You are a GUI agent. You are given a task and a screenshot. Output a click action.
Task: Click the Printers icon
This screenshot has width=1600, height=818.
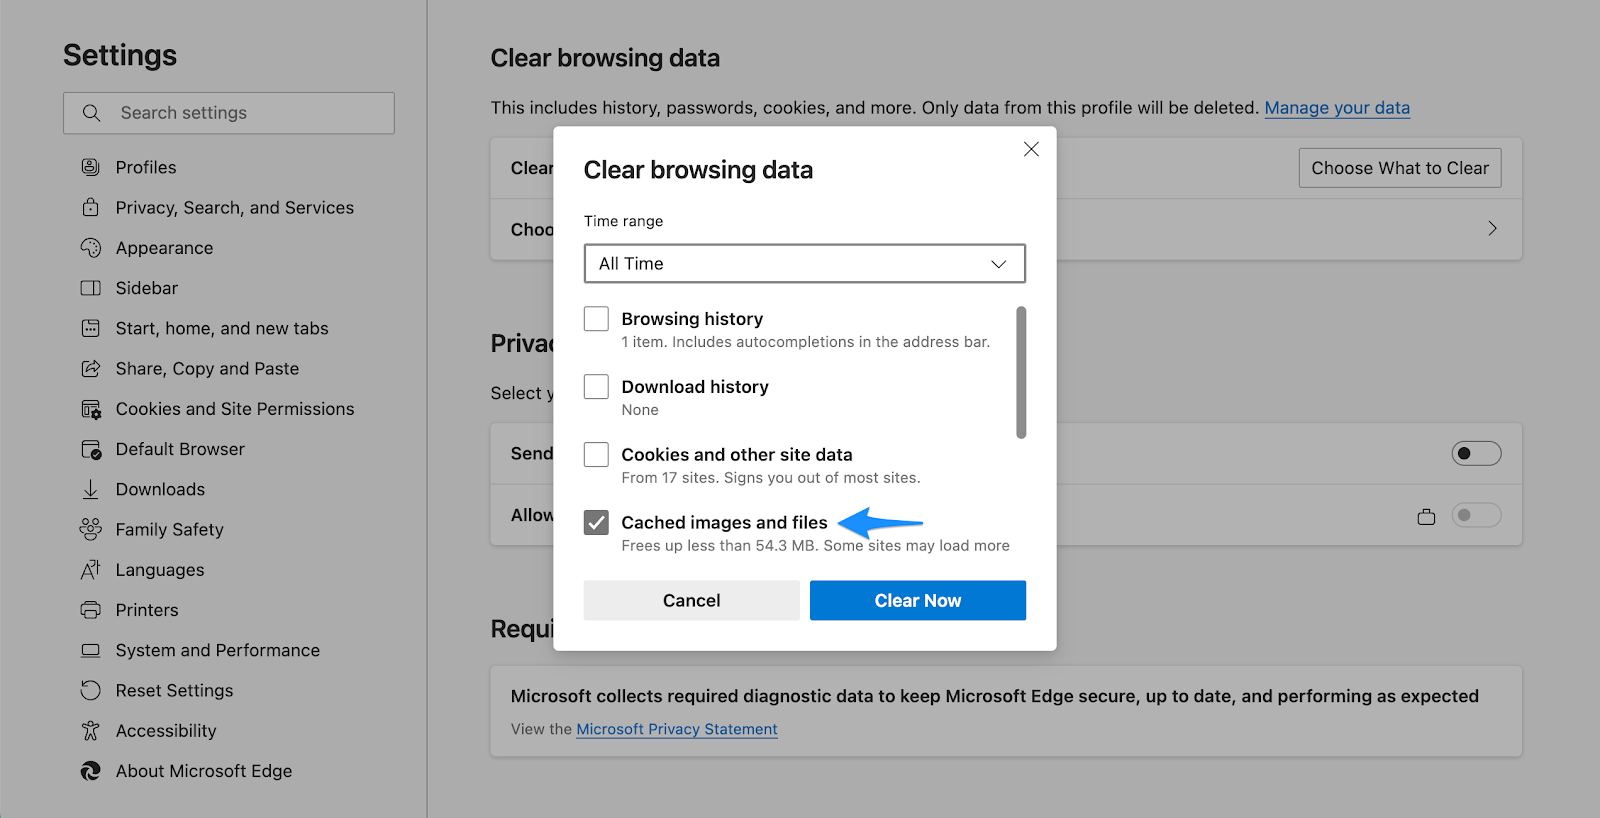[x=90, y=610]
